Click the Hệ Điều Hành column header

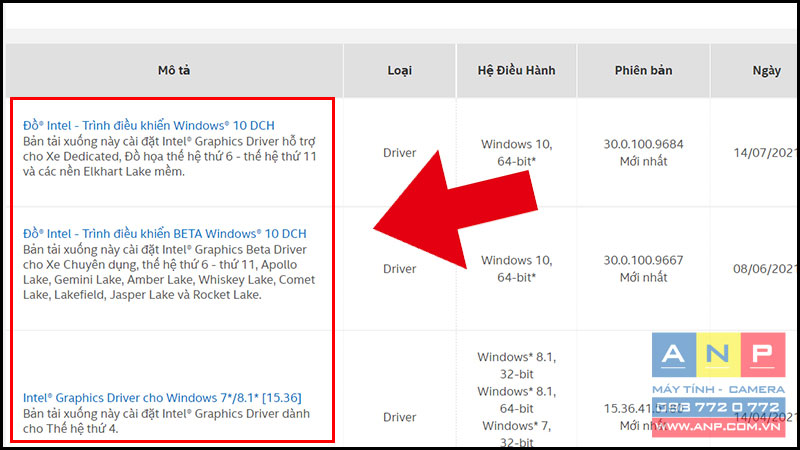[x=516, y=70]
